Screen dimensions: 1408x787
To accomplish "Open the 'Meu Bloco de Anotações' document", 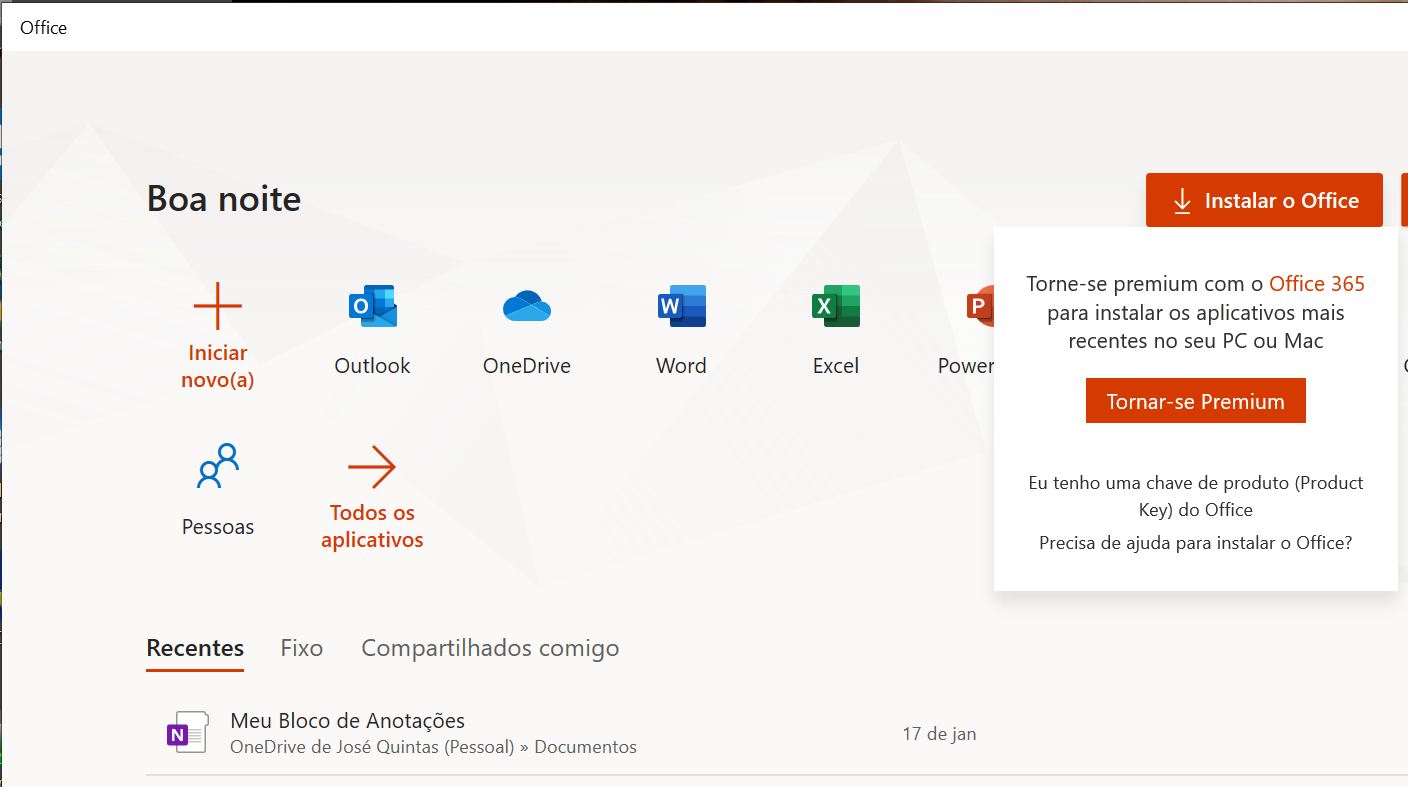I will 348,720.
